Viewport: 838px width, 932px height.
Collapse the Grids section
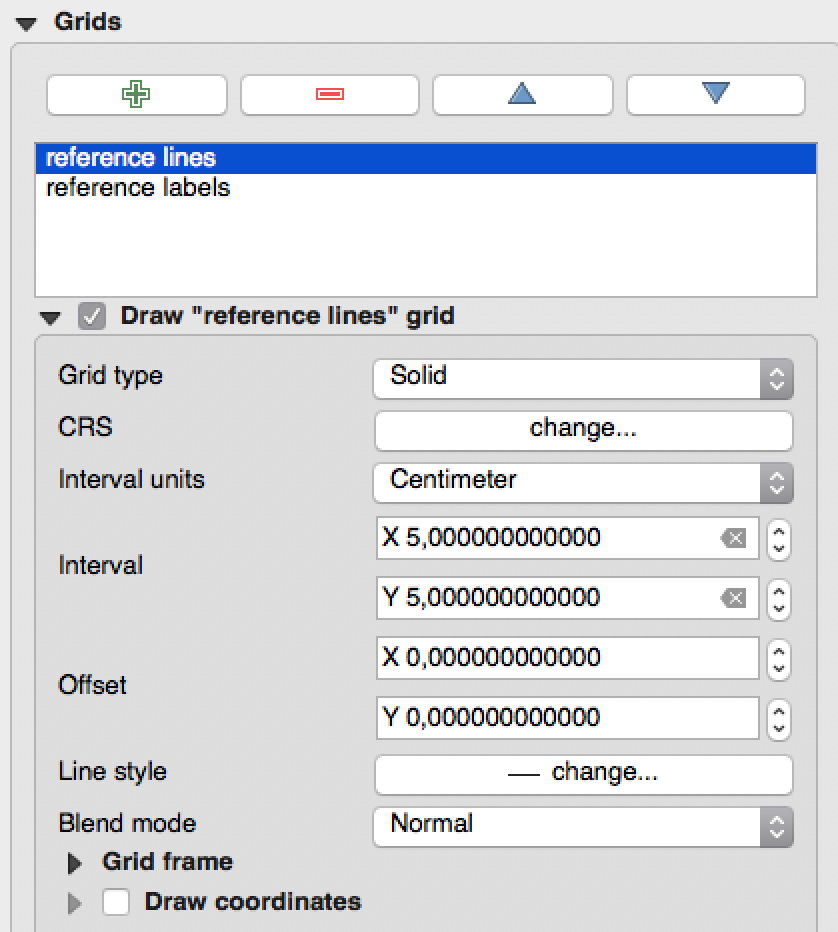point(25,23)
